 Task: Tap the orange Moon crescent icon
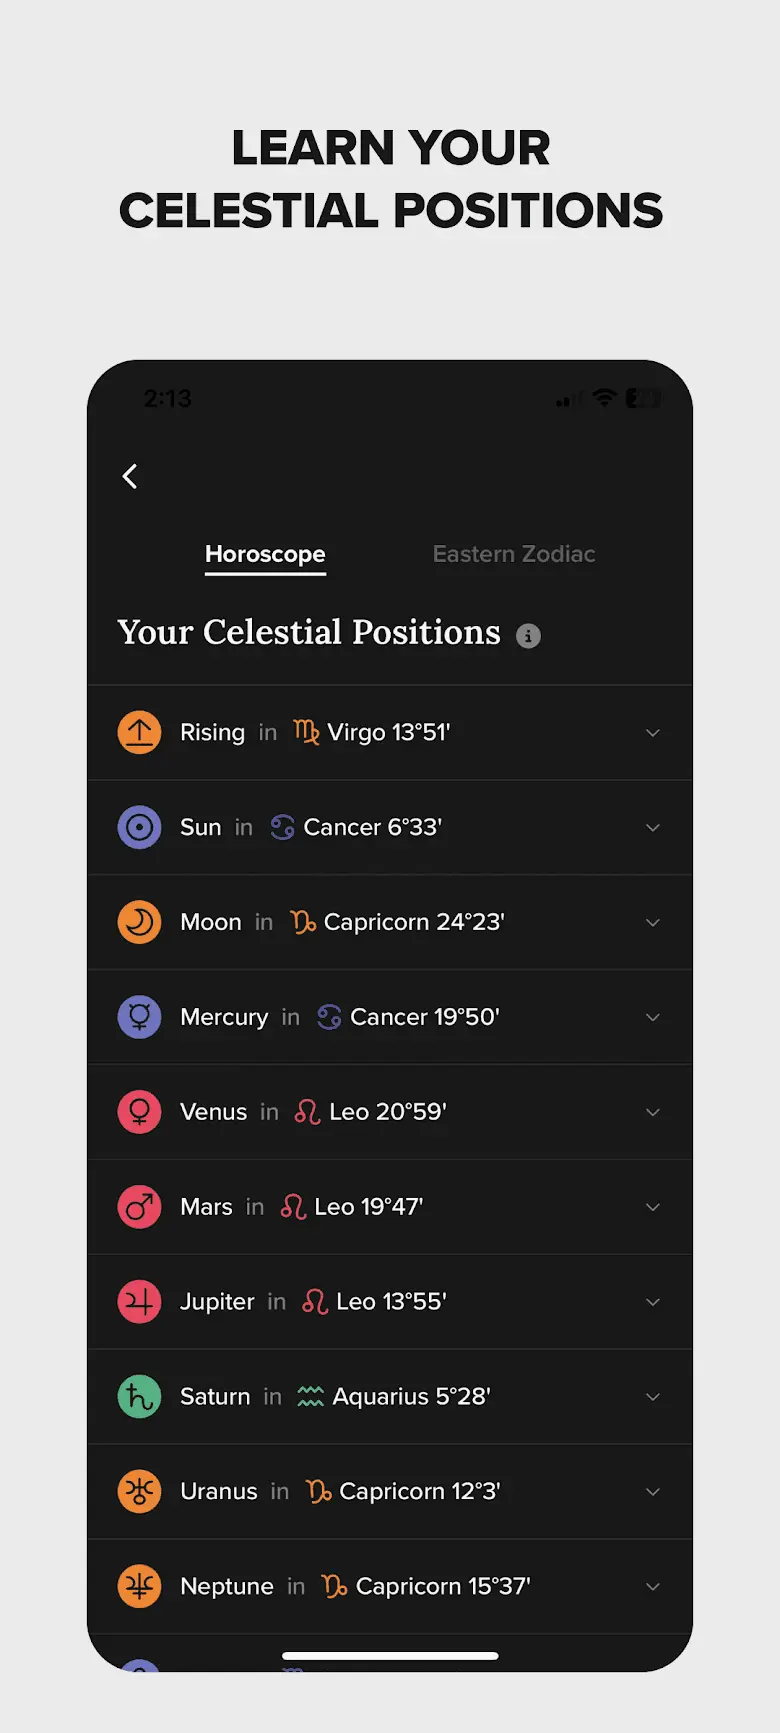pos(140,922)
